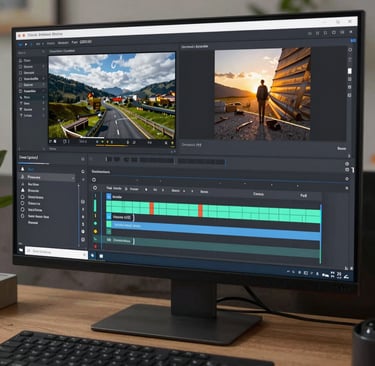The image size is (375, 366).
Task: Click the blue taskbar icon right of search field
Action: (93, 256)
